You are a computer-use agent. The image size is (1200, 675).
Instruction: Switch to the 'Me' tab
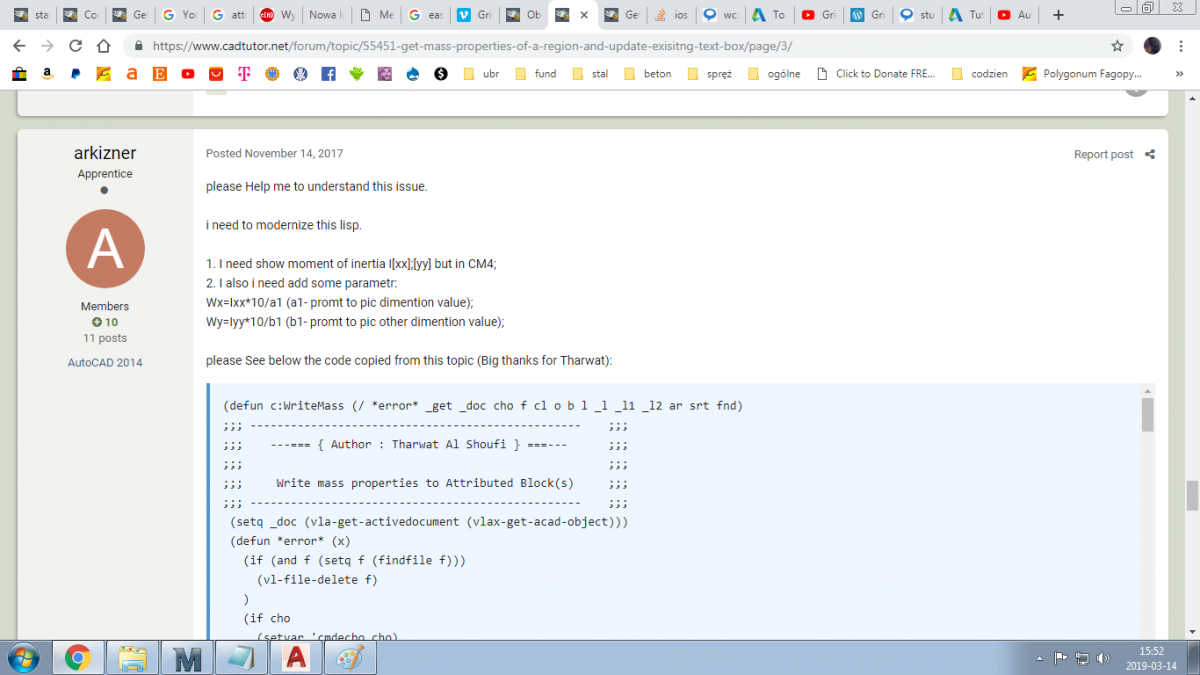pyautogui.click(x=376, y=15)
